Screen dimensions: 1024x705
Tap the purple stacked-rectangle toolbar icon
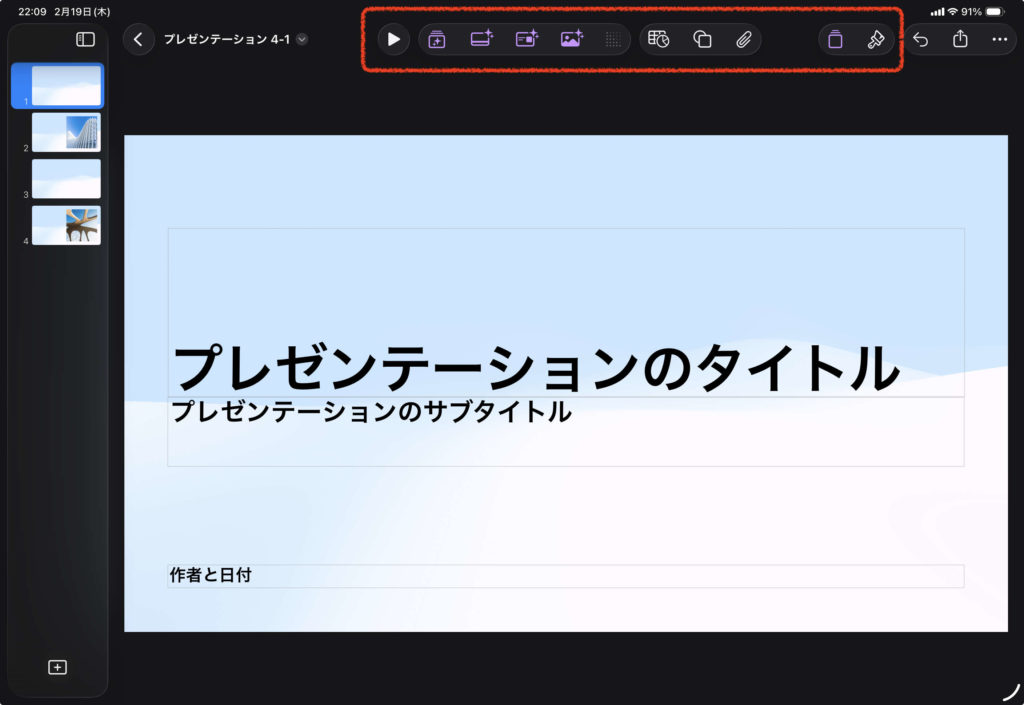pos(835,39)
